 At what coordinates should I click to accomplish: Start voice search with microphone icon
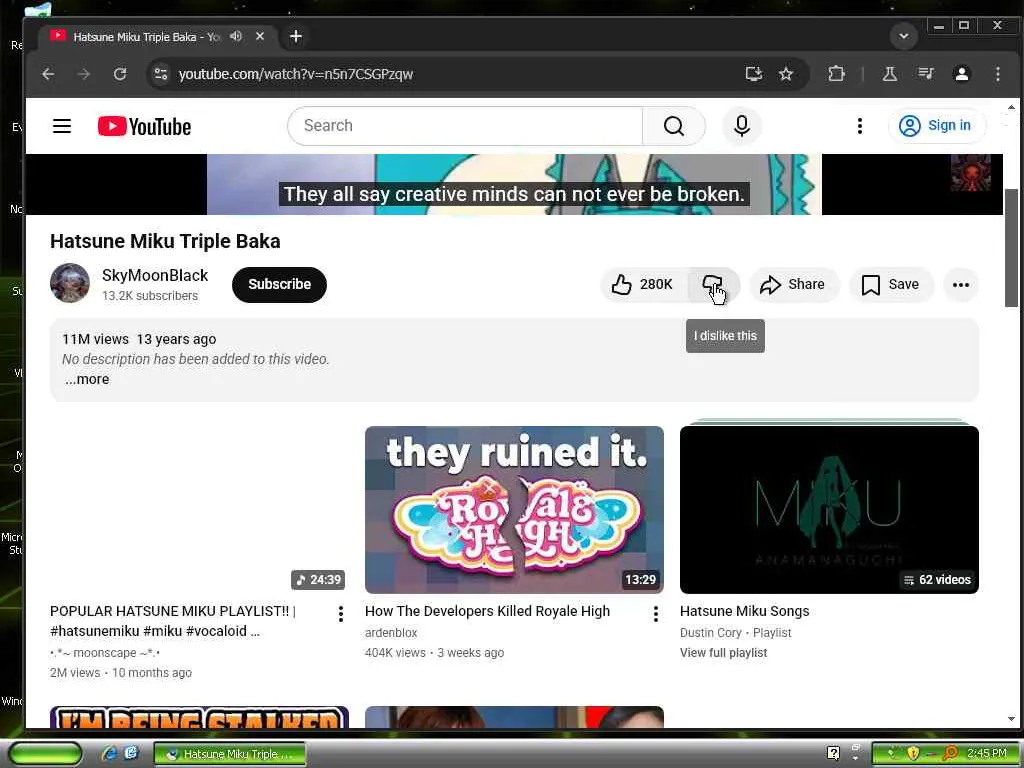click(742, 125)
